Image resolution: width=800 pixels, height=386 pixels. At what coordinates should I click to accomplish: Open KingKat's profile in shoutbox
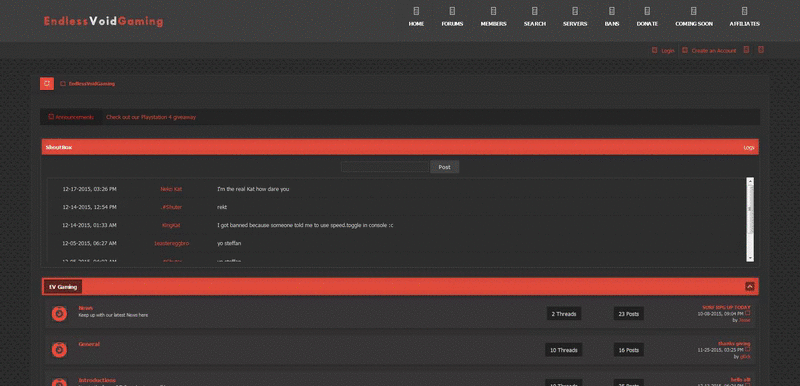click(171, 225)
